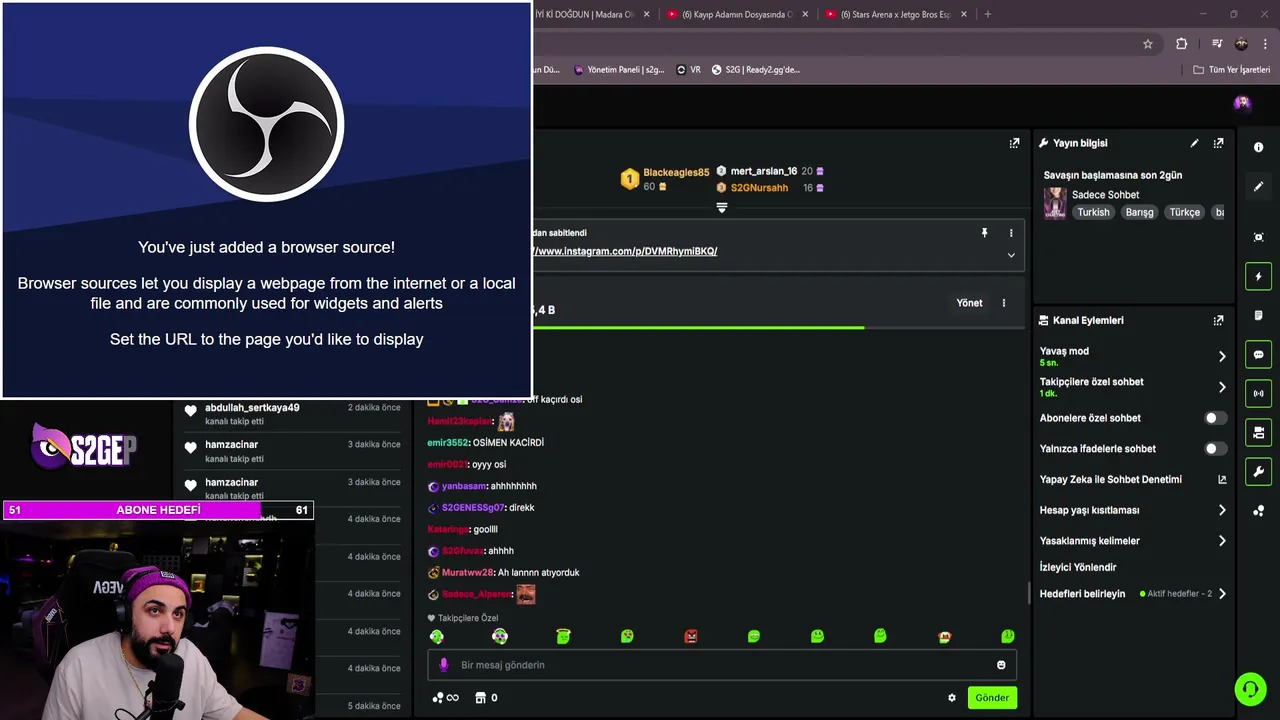
Task: Toggle Abonelere özel sohbet switch
Action: point(1214,418)
